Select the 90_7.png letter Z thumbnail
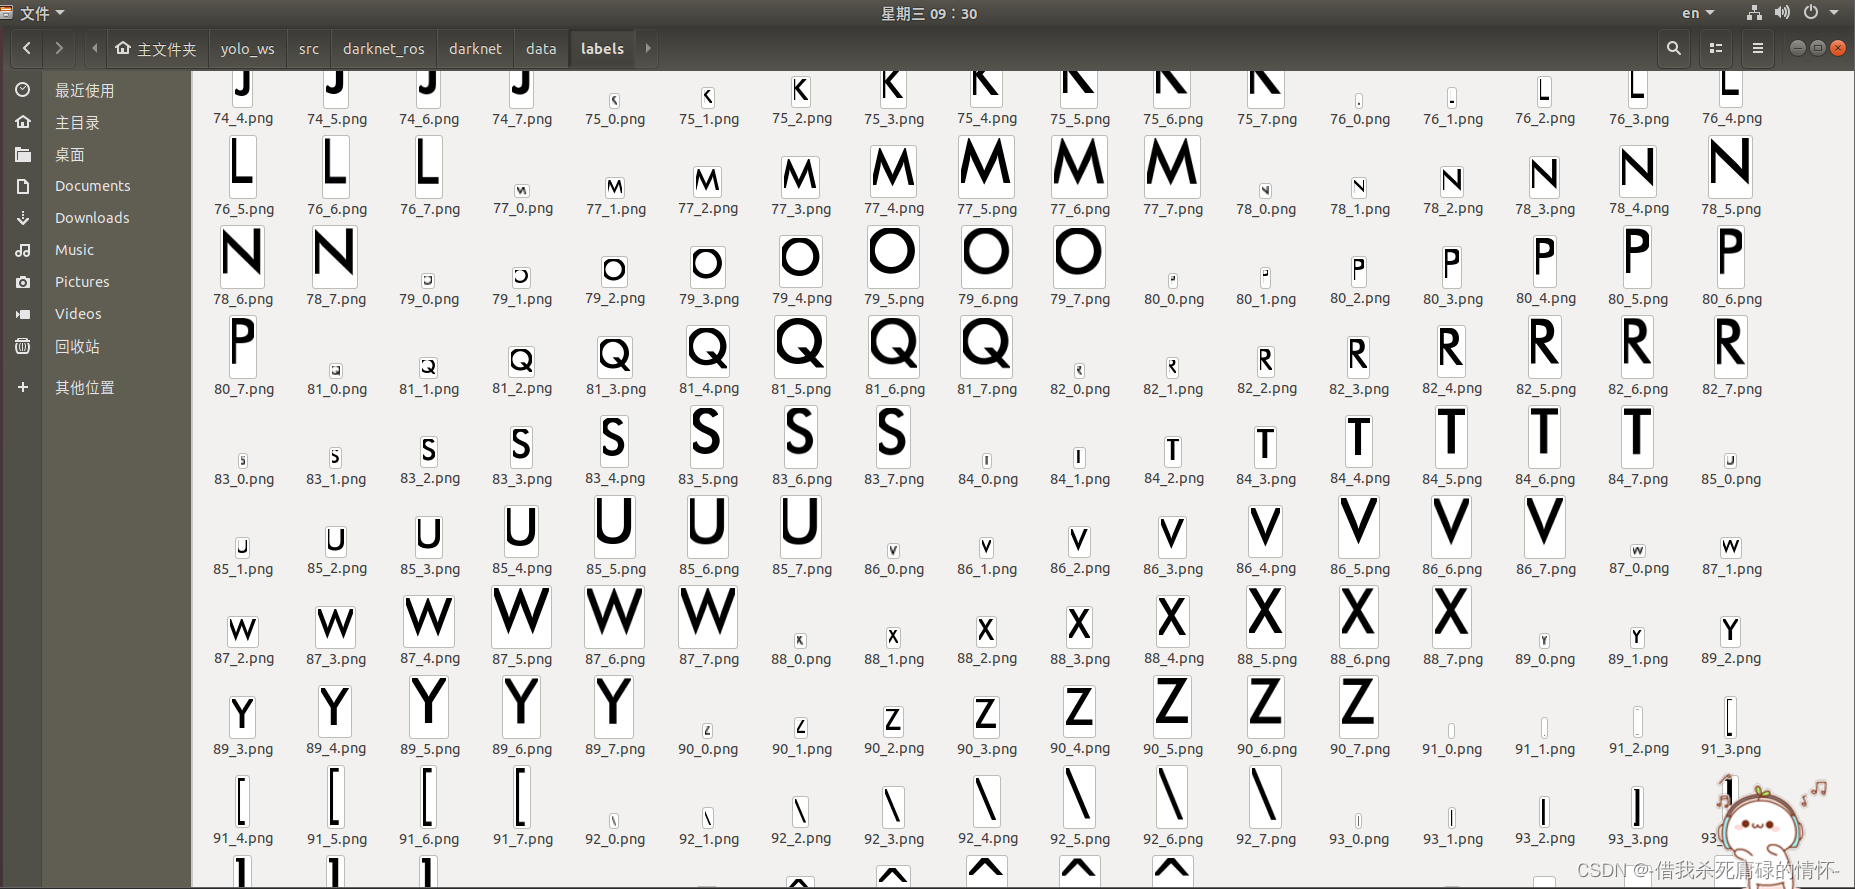The image size is (1855, 889). 1358,705
